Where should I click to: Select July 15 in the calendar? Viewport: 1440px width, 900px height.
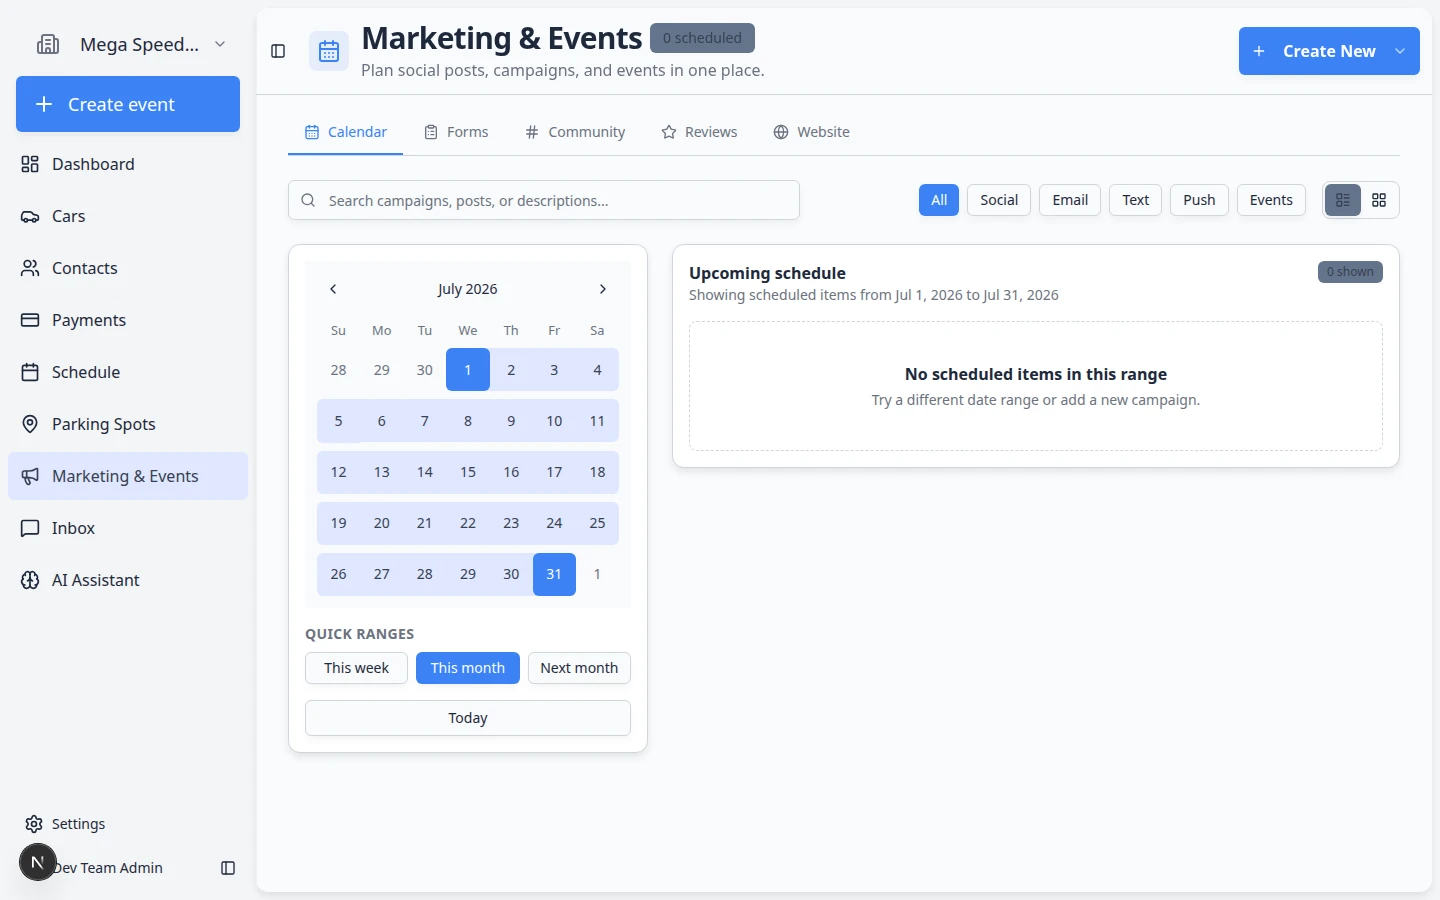click(x=468, y=472)
